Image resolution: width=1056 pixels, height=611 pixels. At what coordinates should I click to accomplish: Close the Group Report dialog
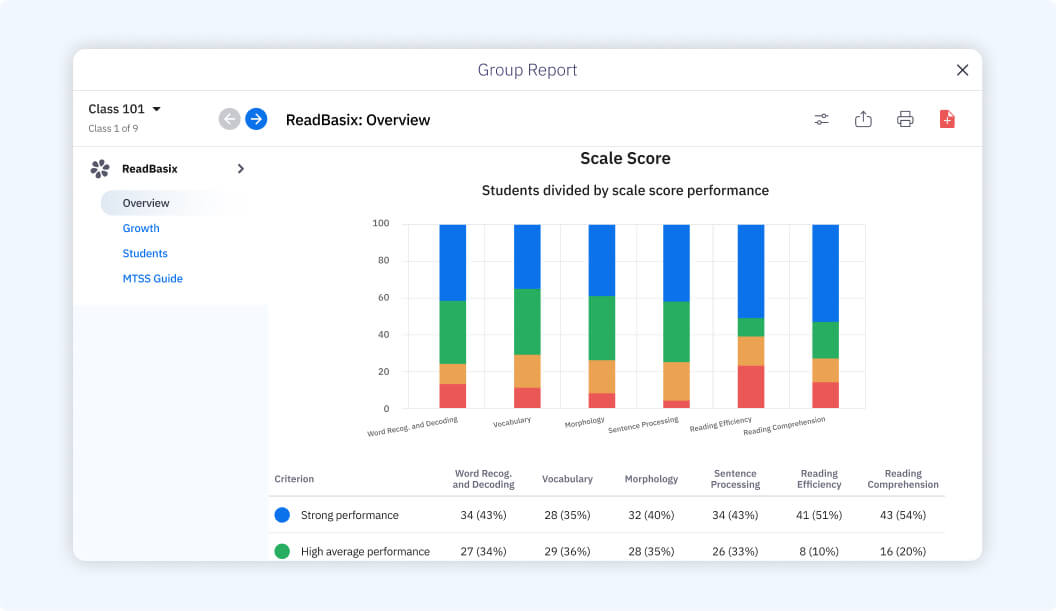962,70
